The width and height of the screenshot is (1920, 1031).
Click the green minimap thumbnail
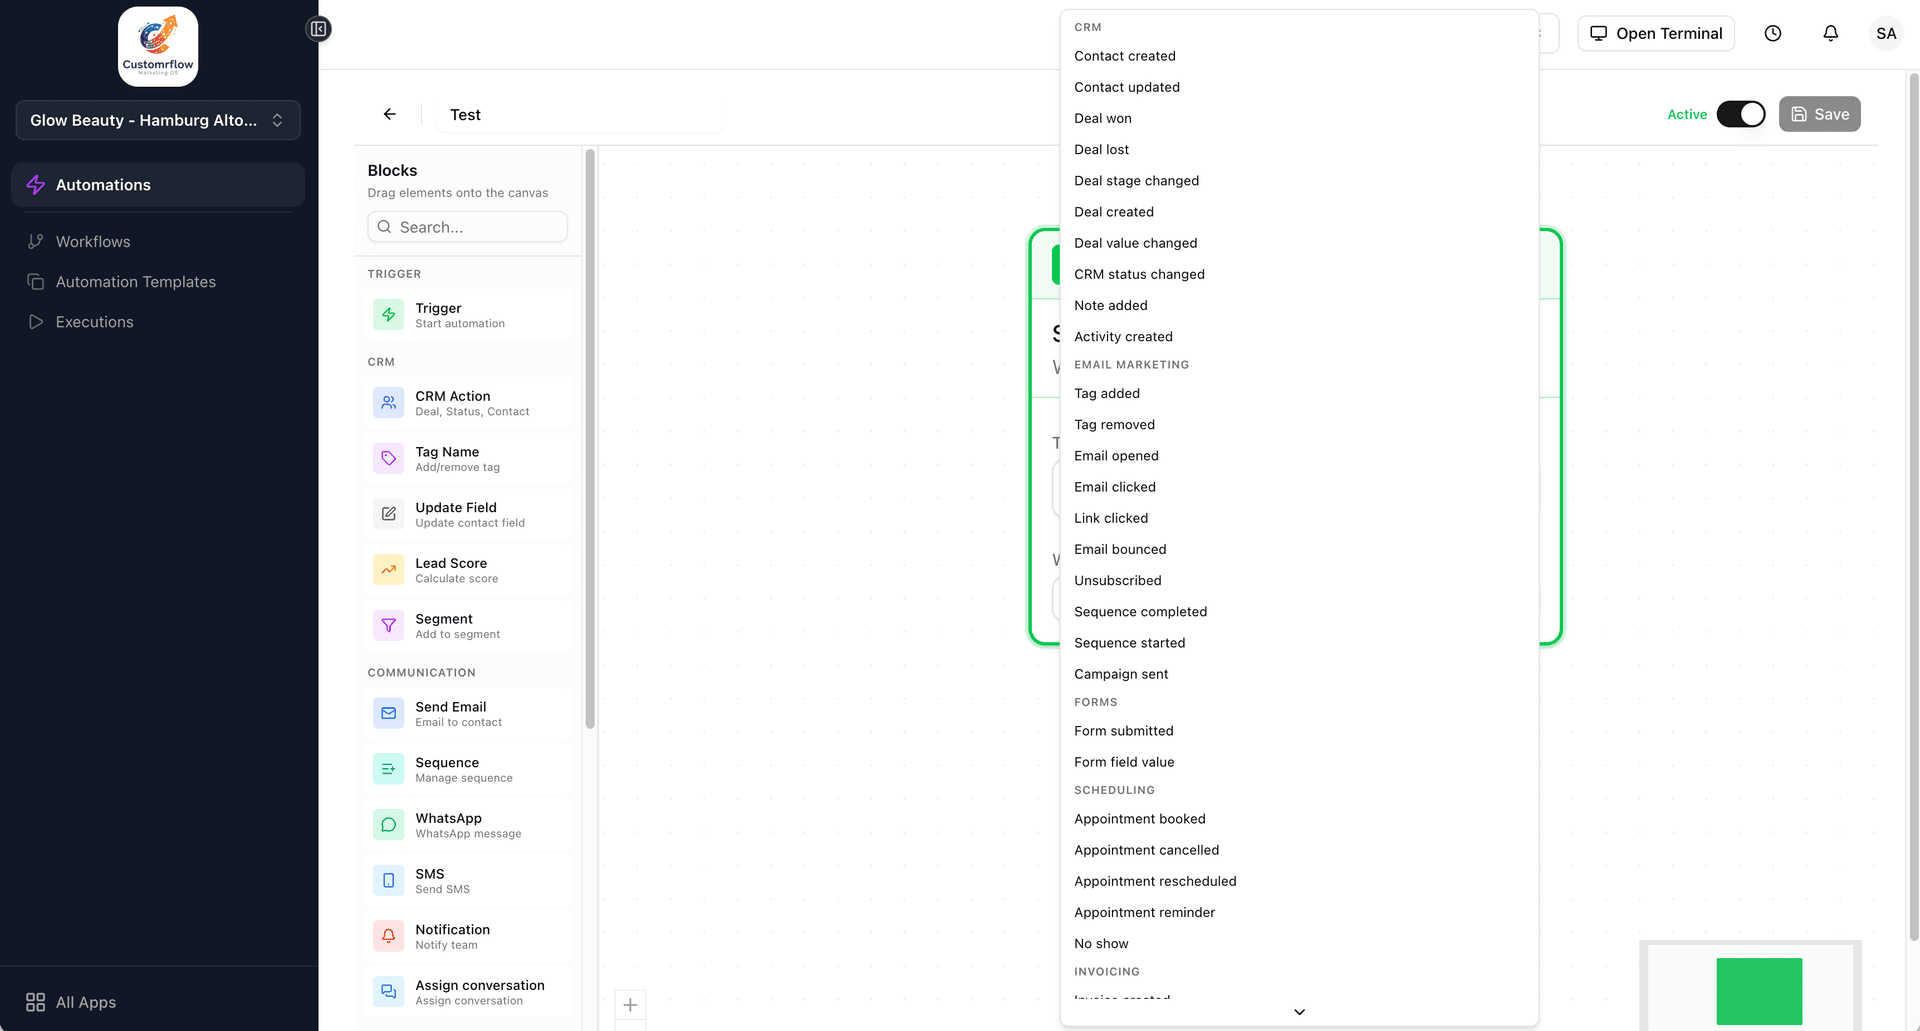coord(1759,991)
